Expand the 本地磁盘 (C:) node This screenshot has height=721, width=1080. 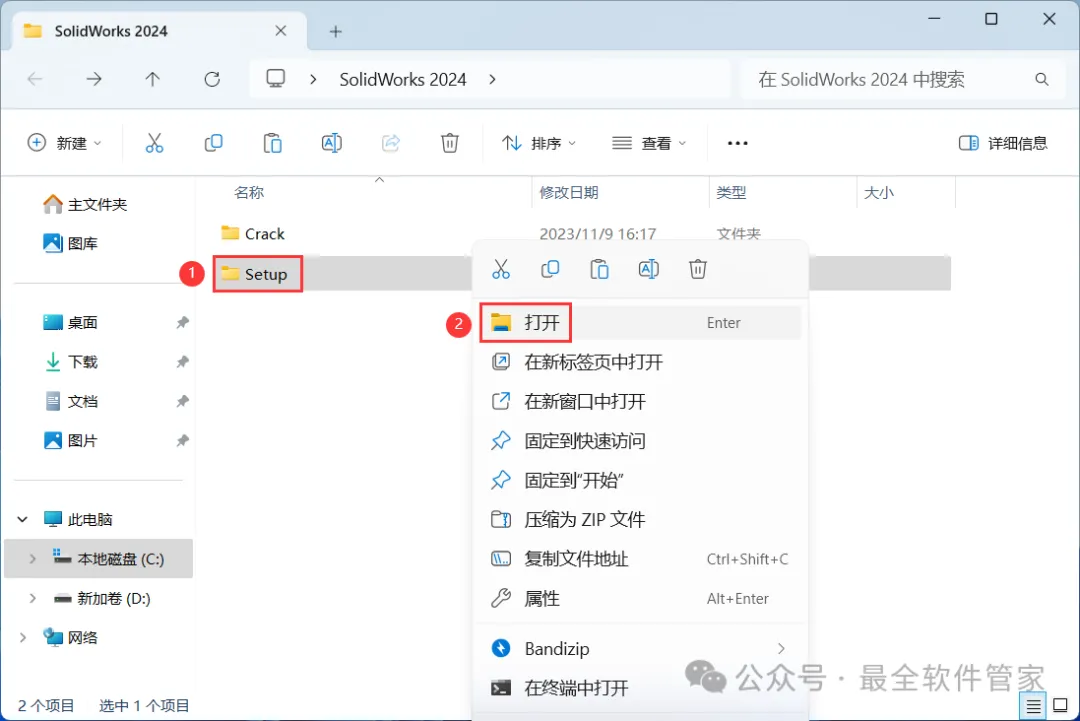[32, 559]
